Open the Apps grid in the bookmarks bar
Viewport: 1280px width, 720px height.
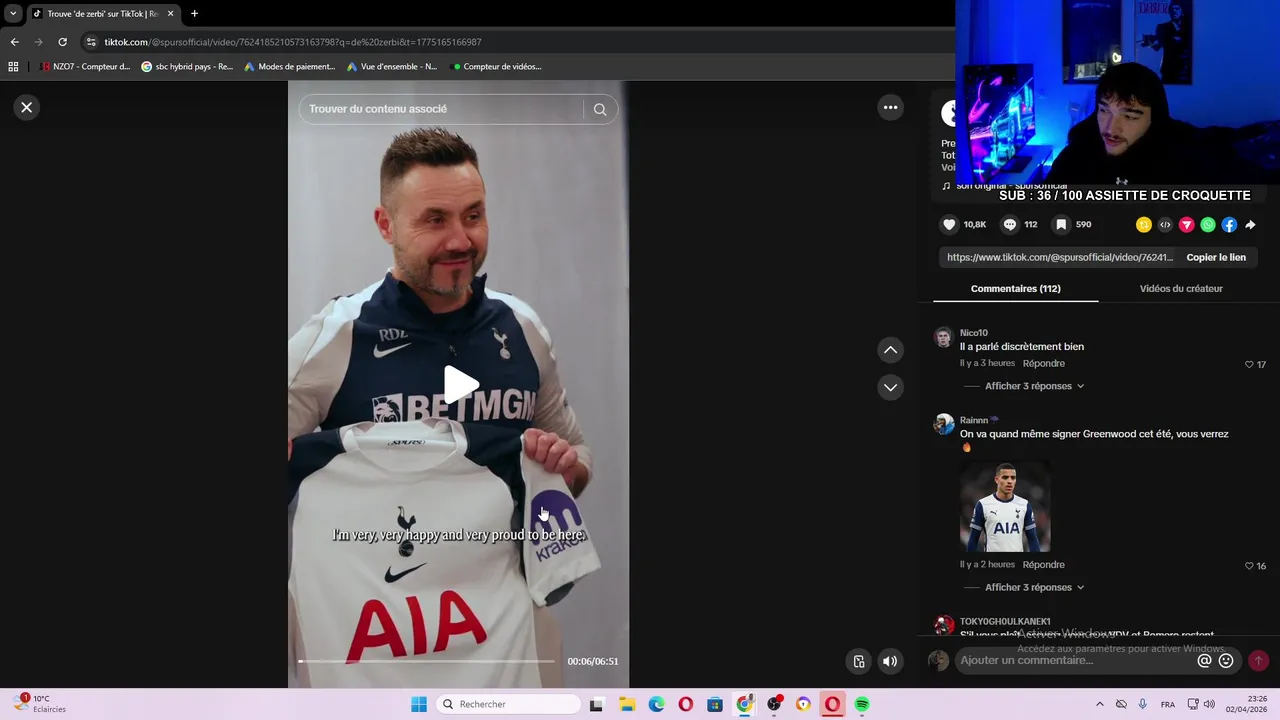click(13, 67)
